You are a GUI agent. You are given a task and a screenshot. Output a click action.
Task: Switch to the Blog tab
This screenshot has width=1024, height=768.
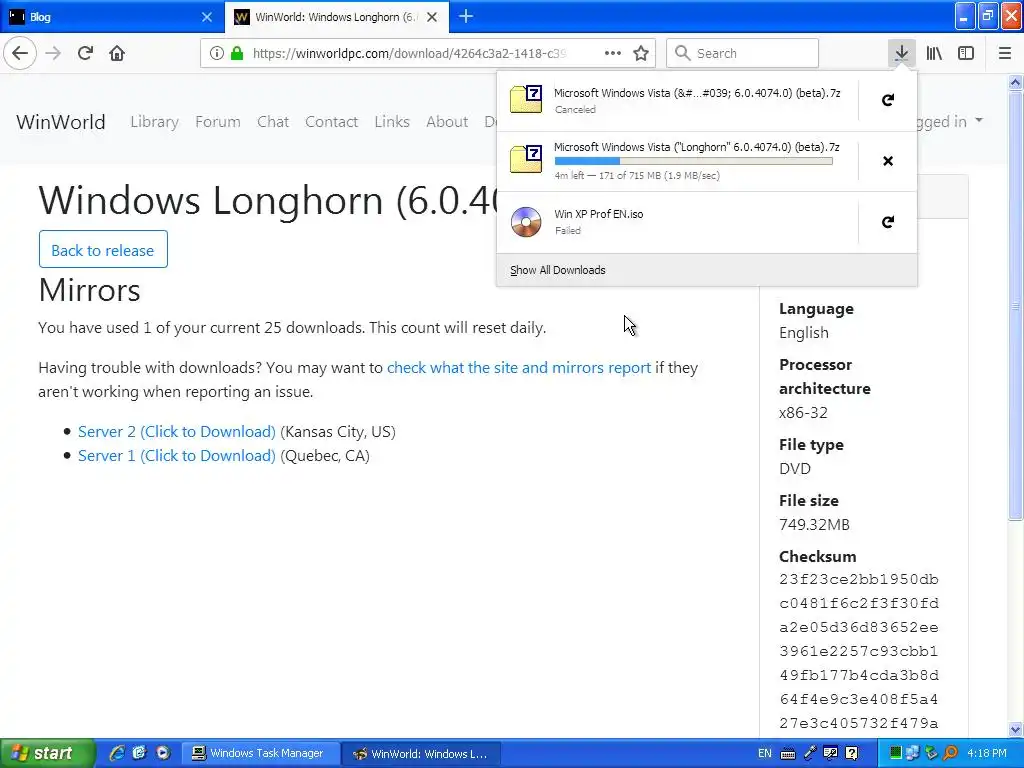tap(111, 17)
